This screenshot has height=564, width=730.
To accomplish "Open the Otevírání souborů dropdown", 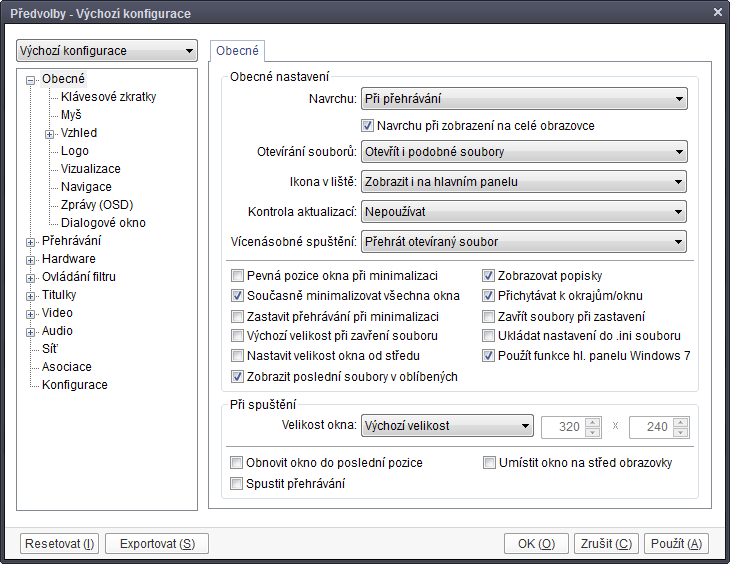I will coord(523,152).
